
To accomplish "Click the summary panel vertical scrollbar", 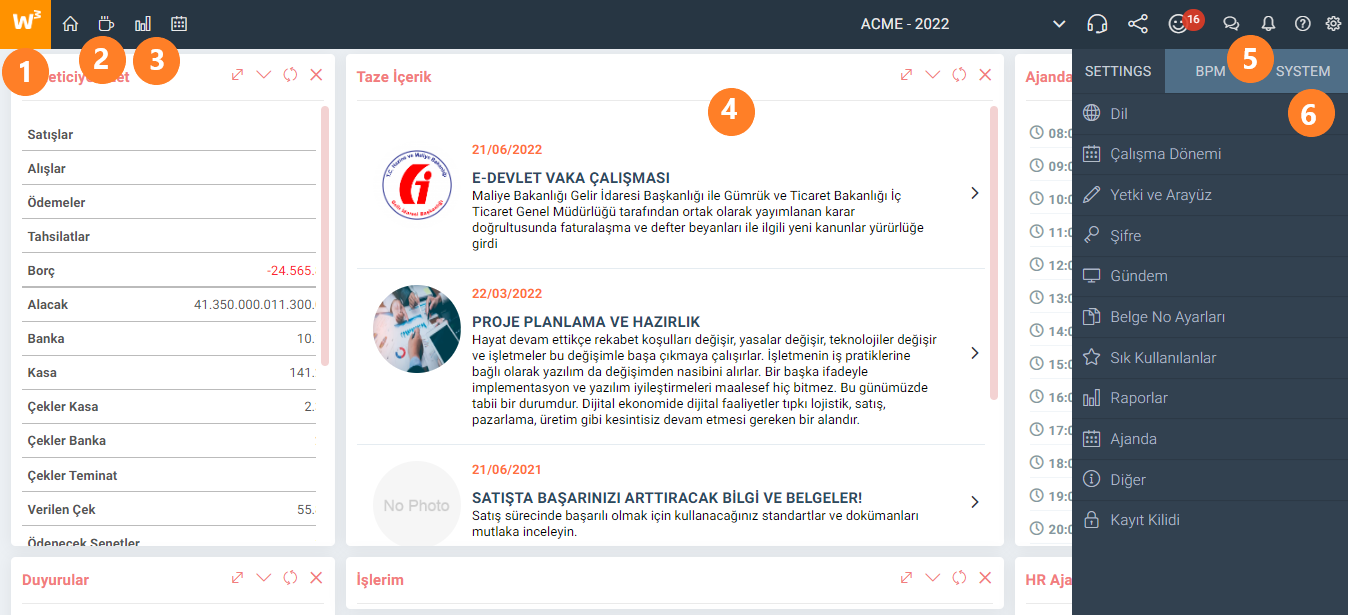I will tap(325, 235).
